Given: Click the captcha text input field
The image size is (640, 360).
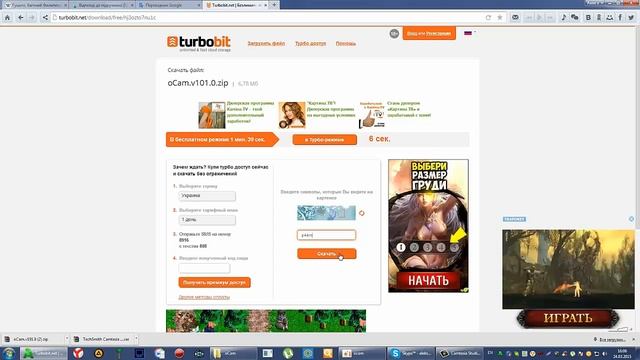Looking at the screenshot, I should pos(326,235).
